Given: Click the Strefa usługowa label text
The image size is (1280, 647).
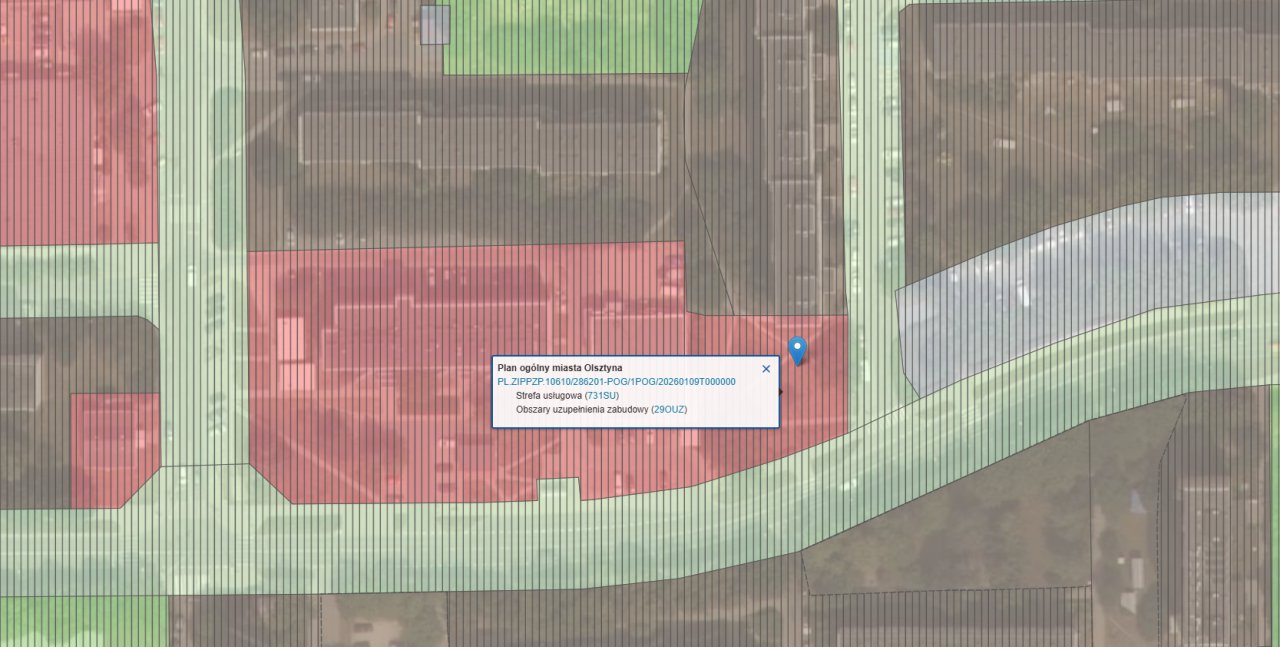Looking at the screenshot, I should tap(549, 396).
